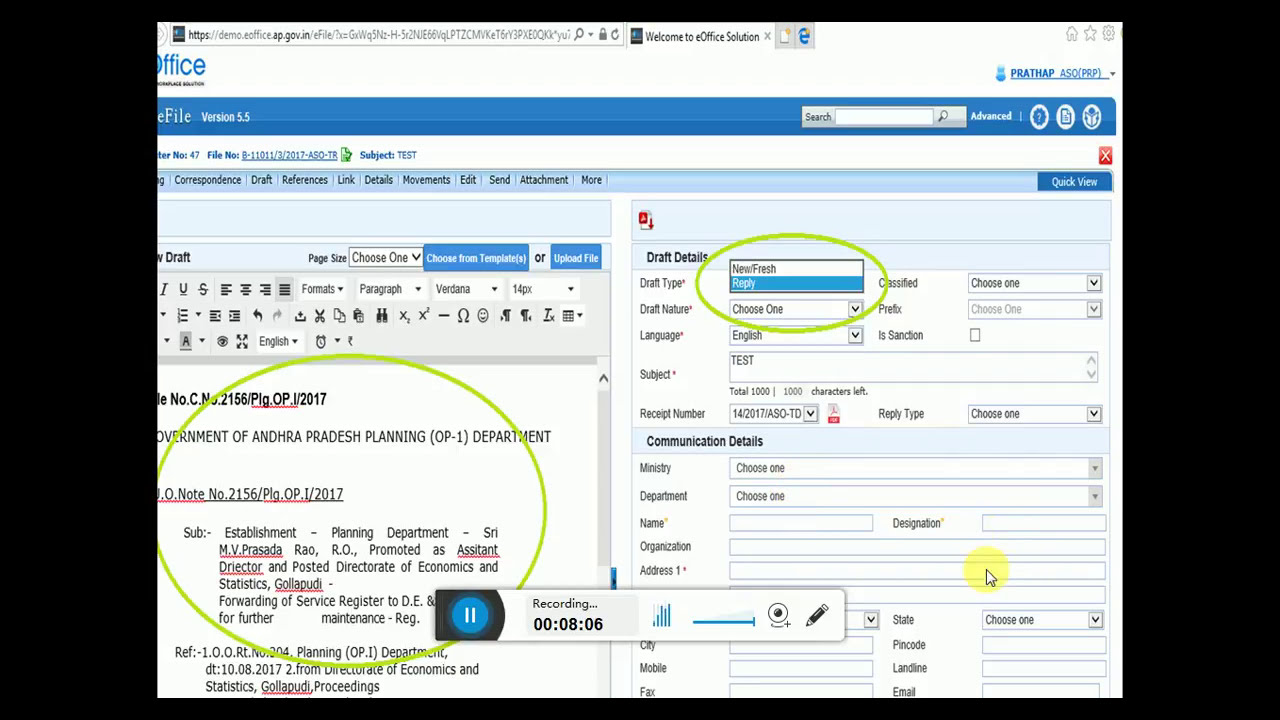Preview the draft with eye icon
The height and width of the screenshot is (720, 1280).
222,341
